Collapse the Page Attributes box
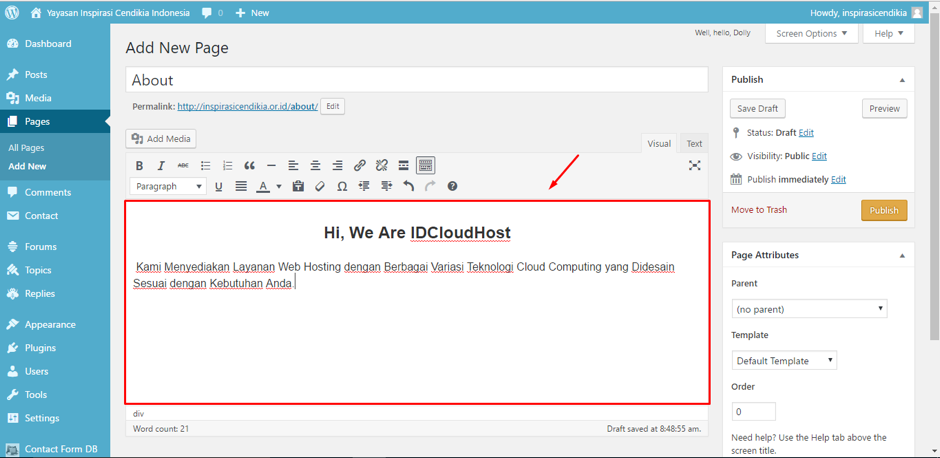The width and height of the screenshot is (940, 458). (x=902, y=255)
